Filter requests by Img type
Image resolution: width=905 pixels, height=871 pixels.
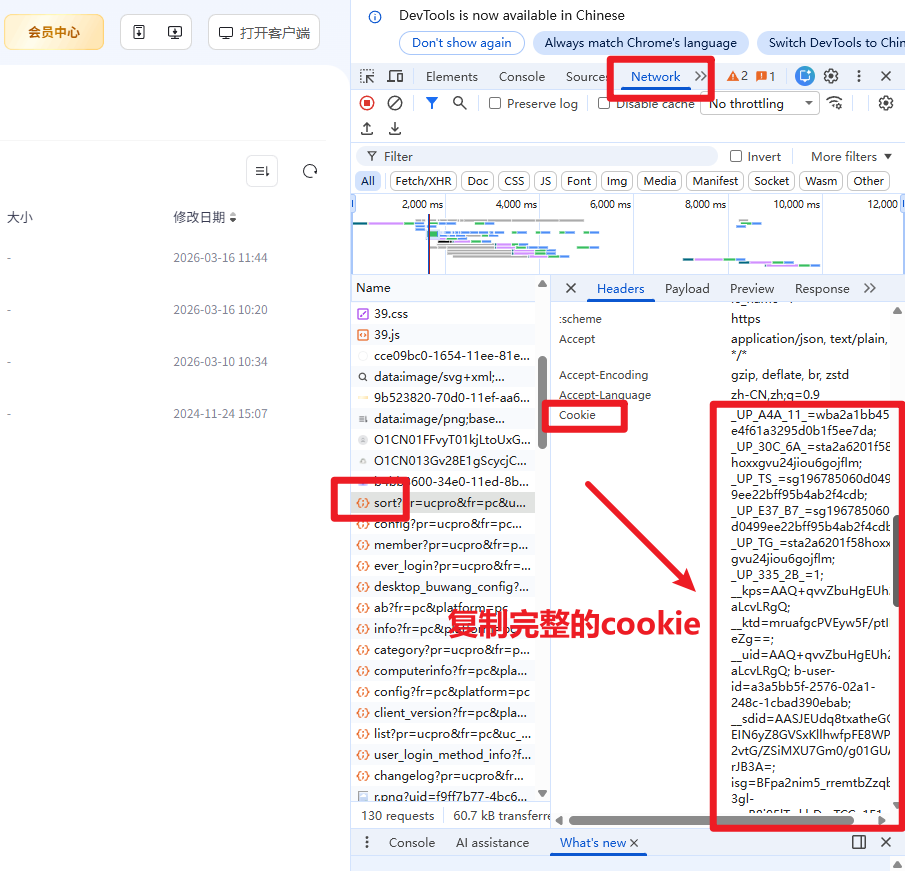pos(616,181)
